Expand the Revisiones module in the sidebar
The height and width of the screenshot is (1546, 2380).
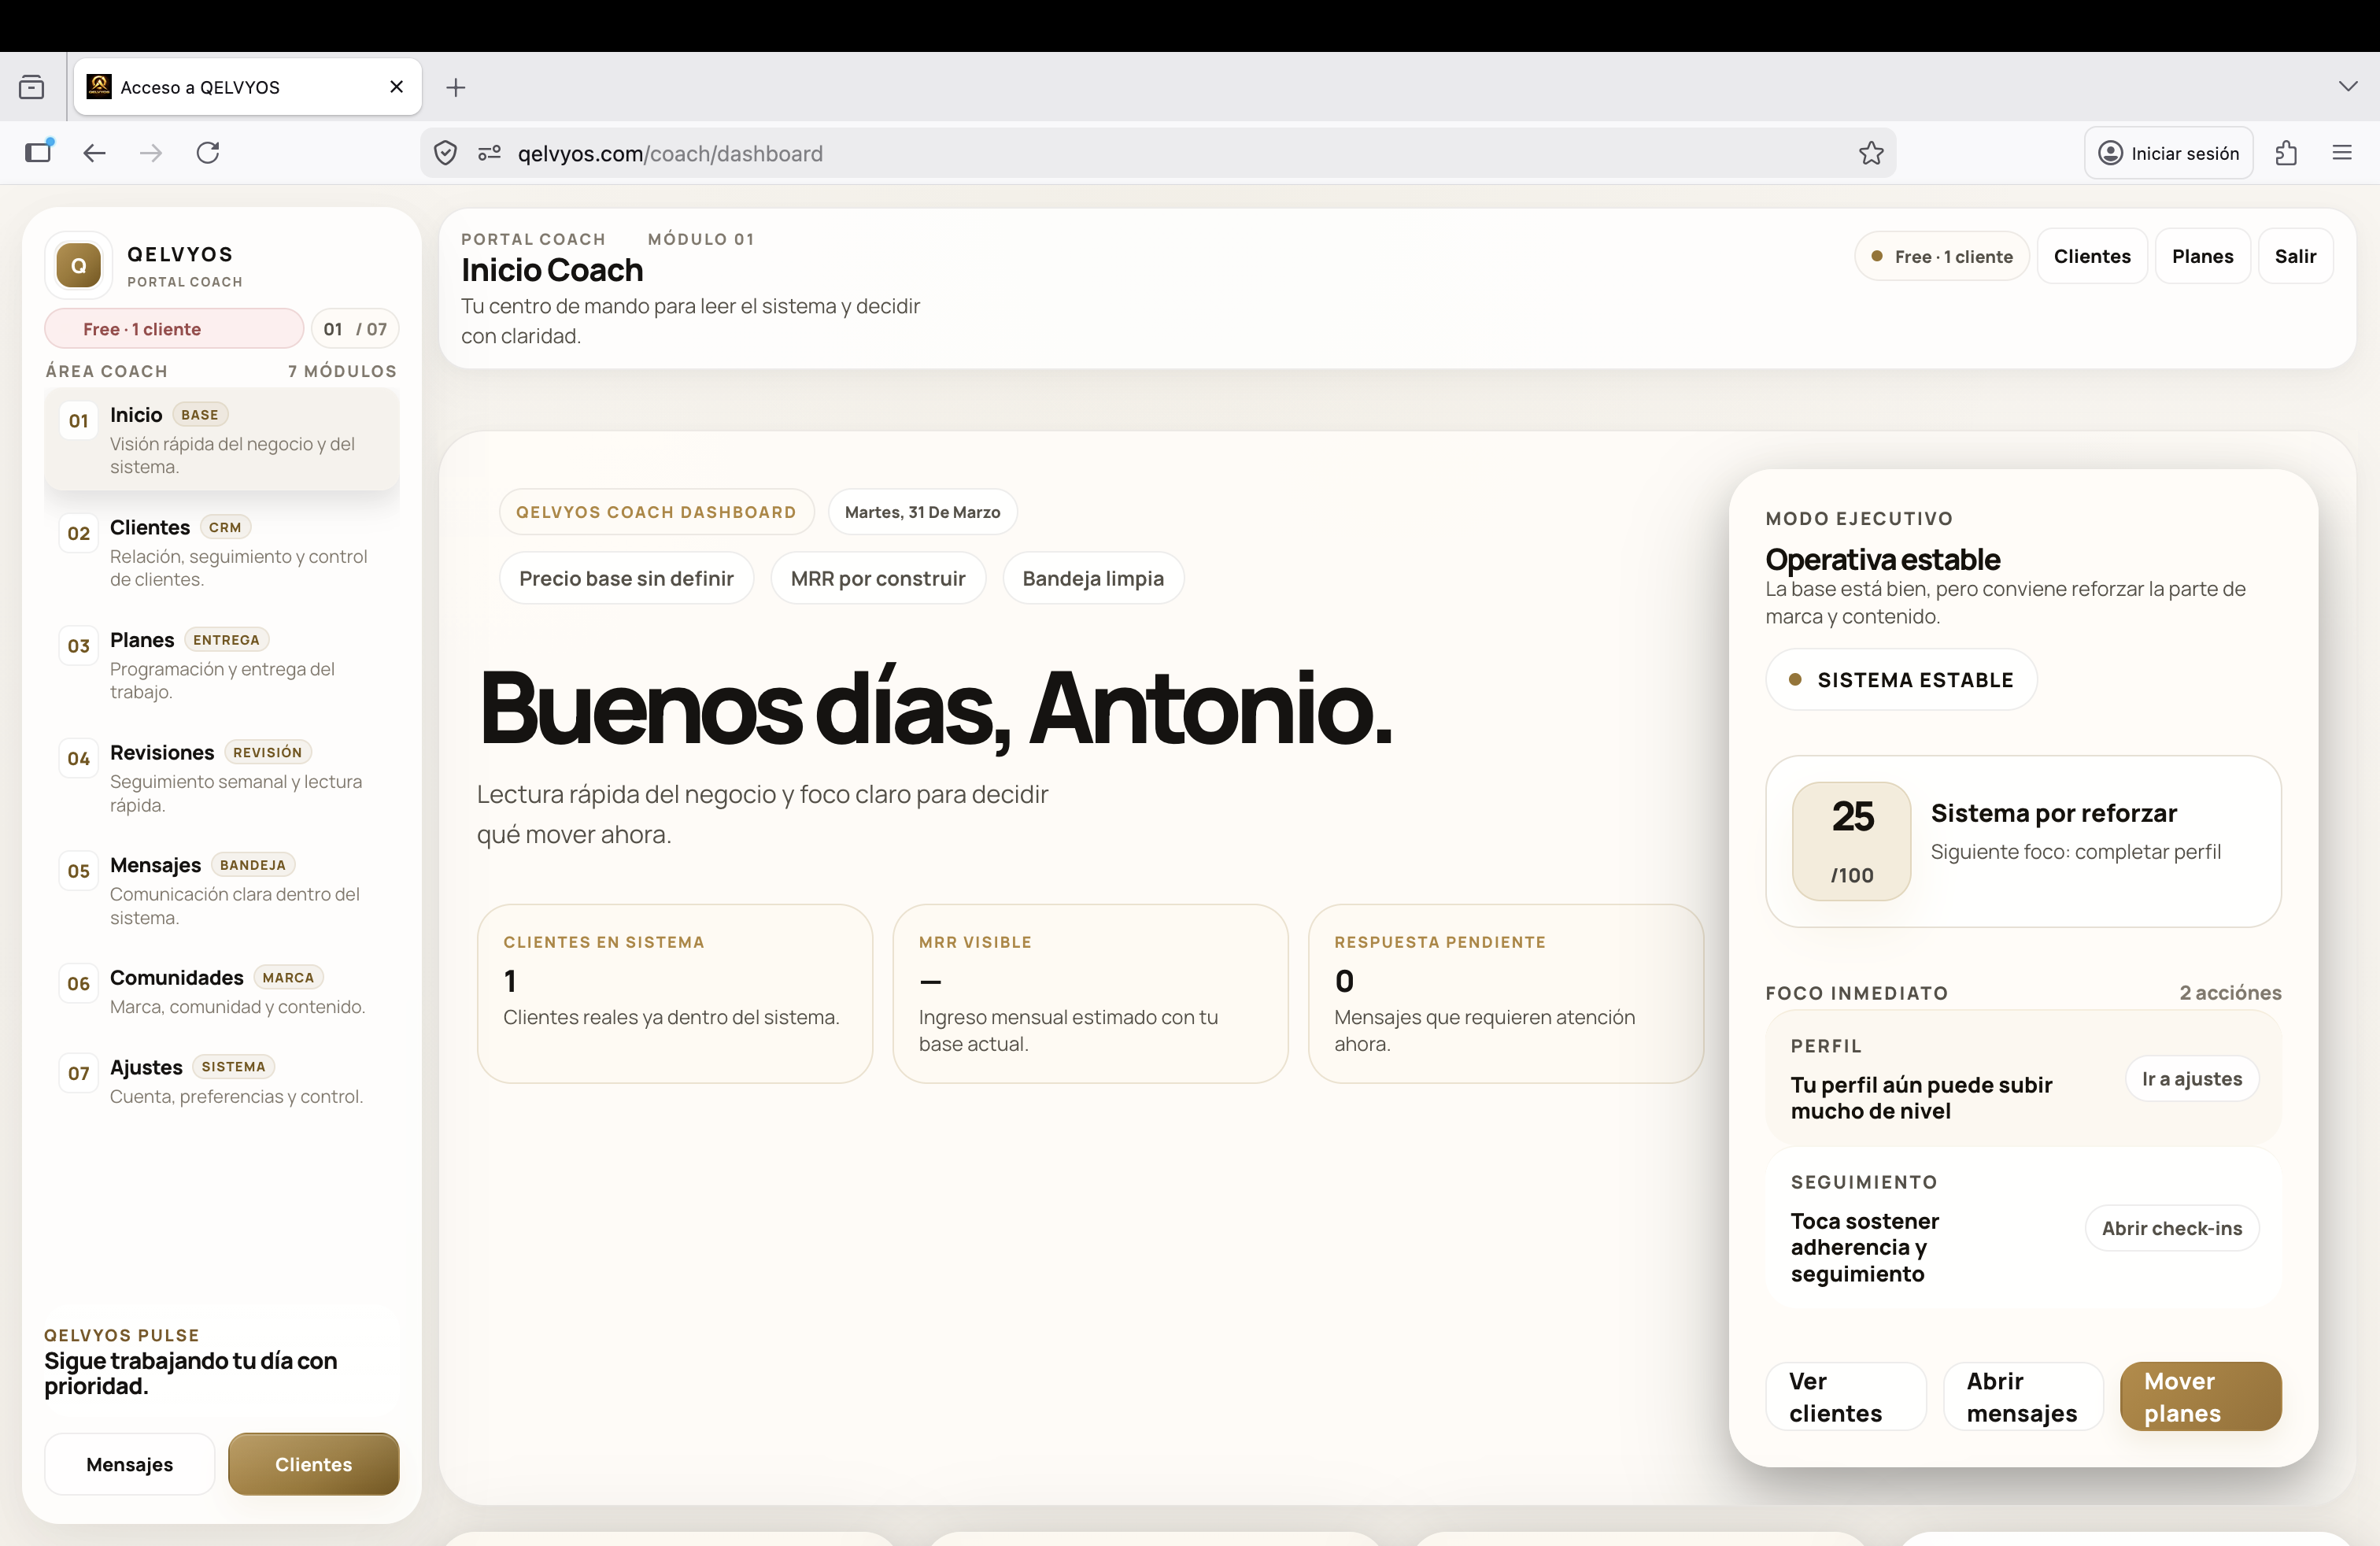(x=222, y=778)
